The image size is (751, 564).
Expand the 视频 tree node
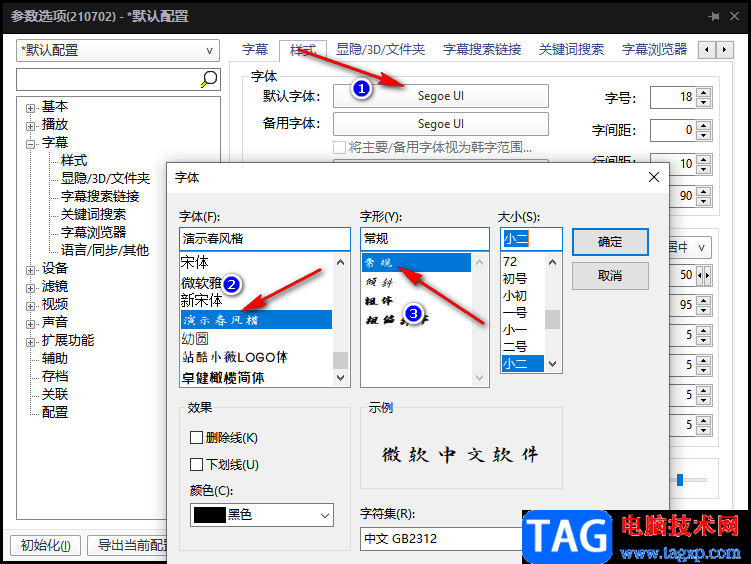[x=31, y=306]
